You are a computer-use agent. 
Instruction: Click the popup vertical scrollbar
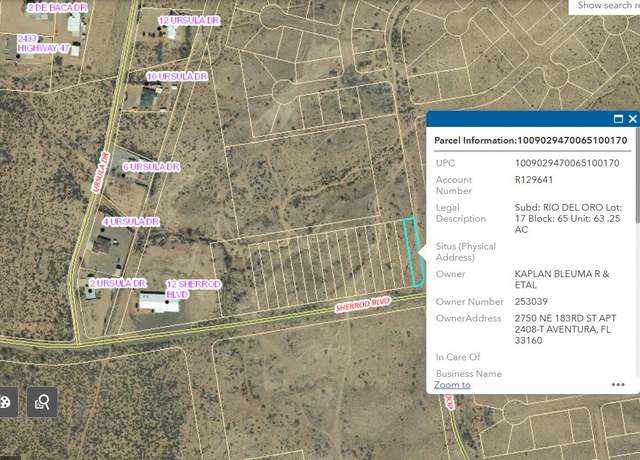coord(638,176)
